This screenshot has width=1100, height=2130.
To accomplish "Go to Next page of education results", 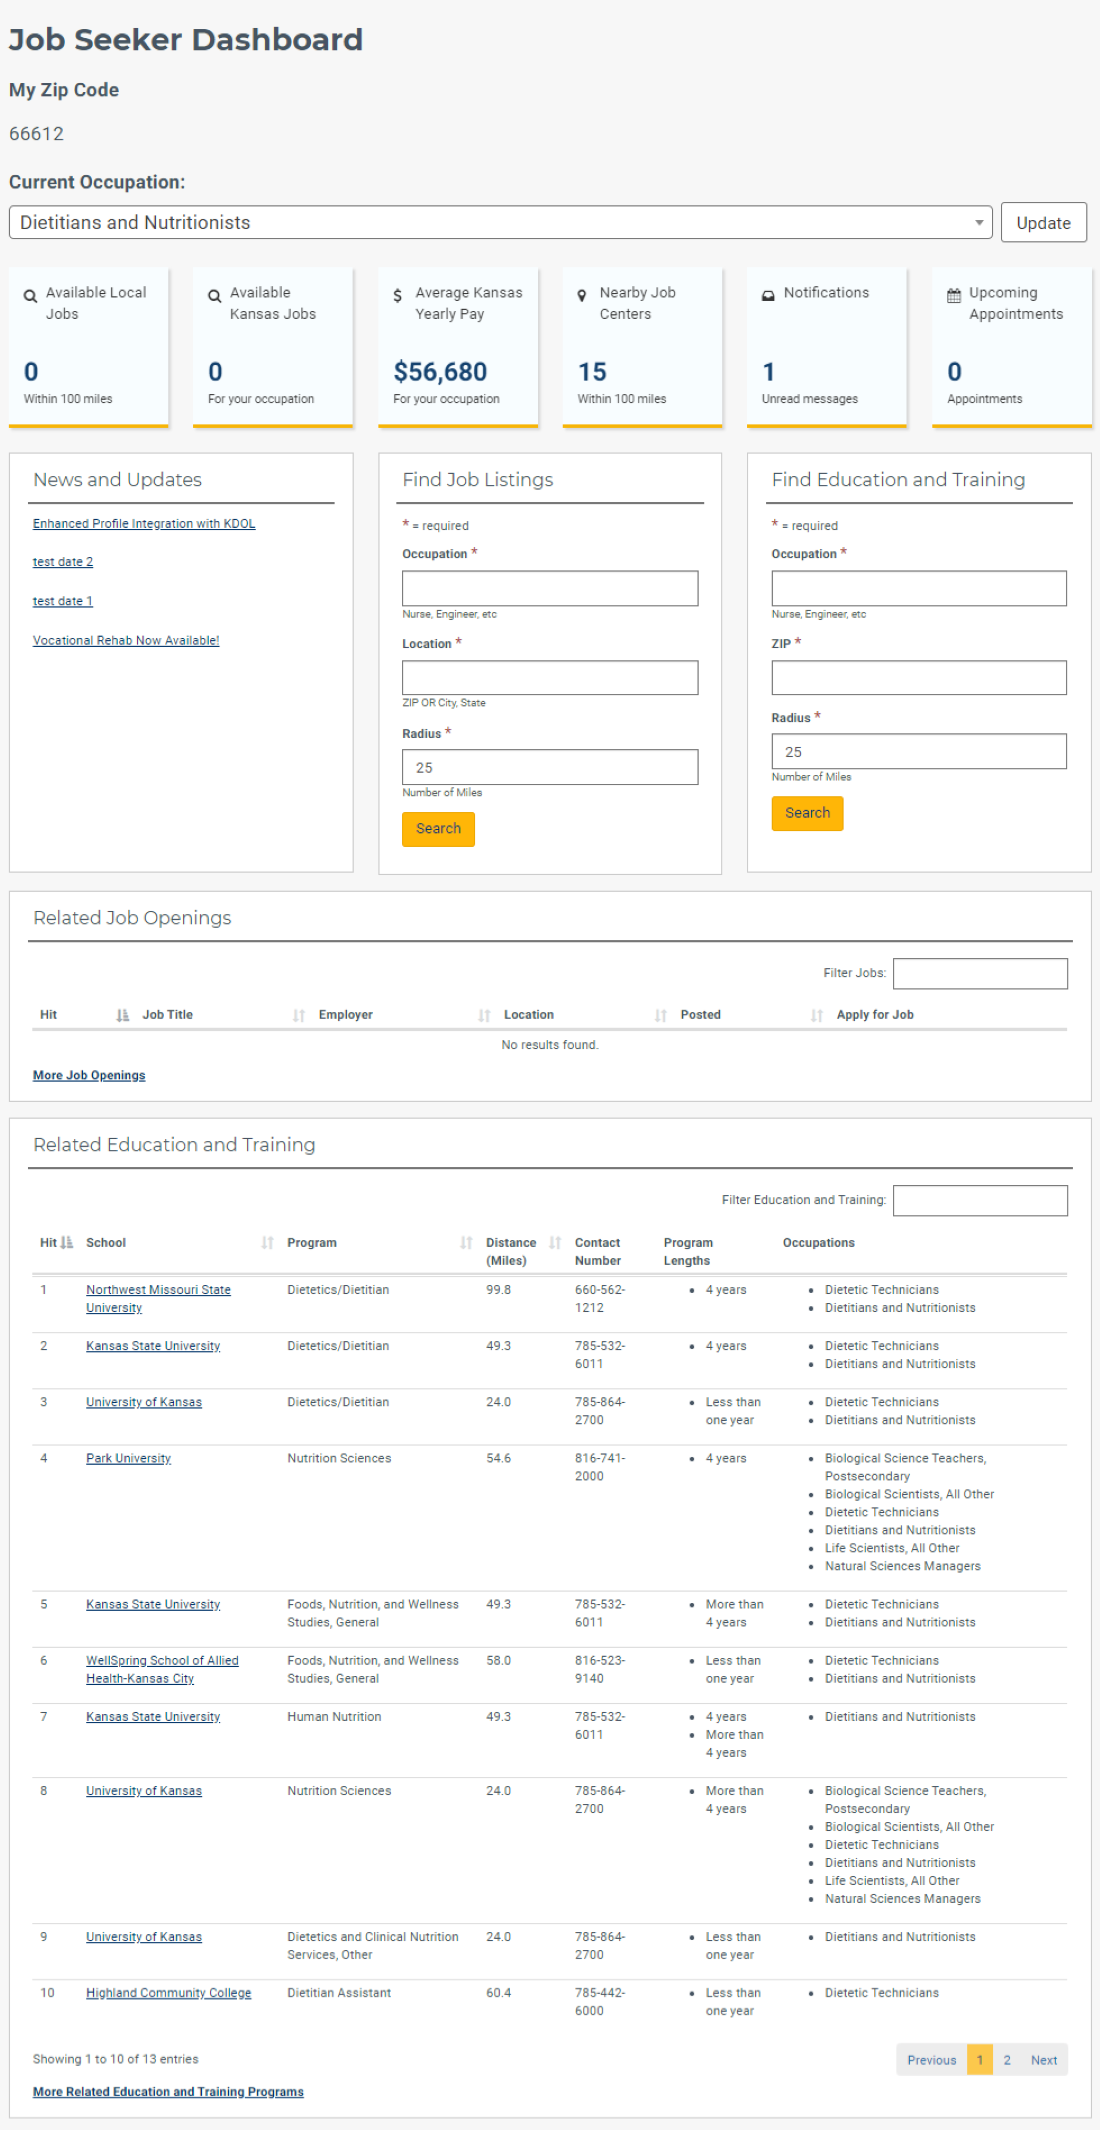I will [x=1044, y=2060].
